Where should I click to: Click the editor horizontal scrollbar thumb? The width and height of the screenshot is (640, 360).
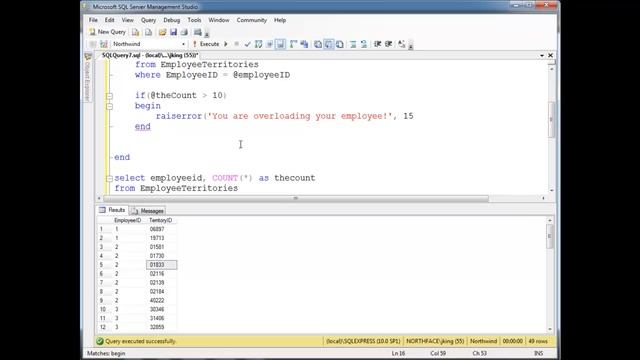click(296, 198)
